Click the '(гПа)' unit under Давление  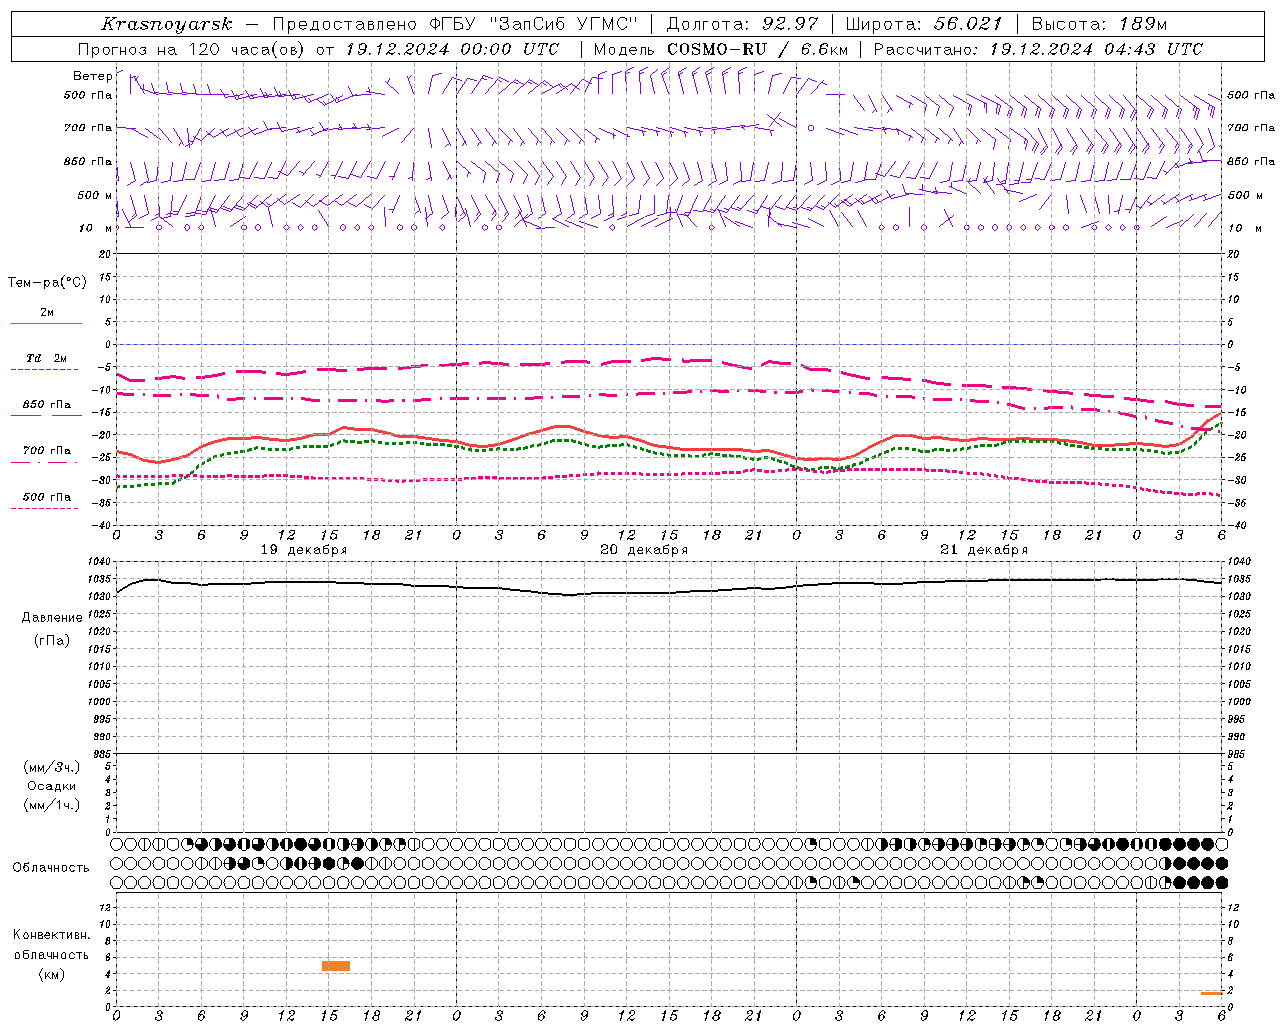tap(52, 640)
